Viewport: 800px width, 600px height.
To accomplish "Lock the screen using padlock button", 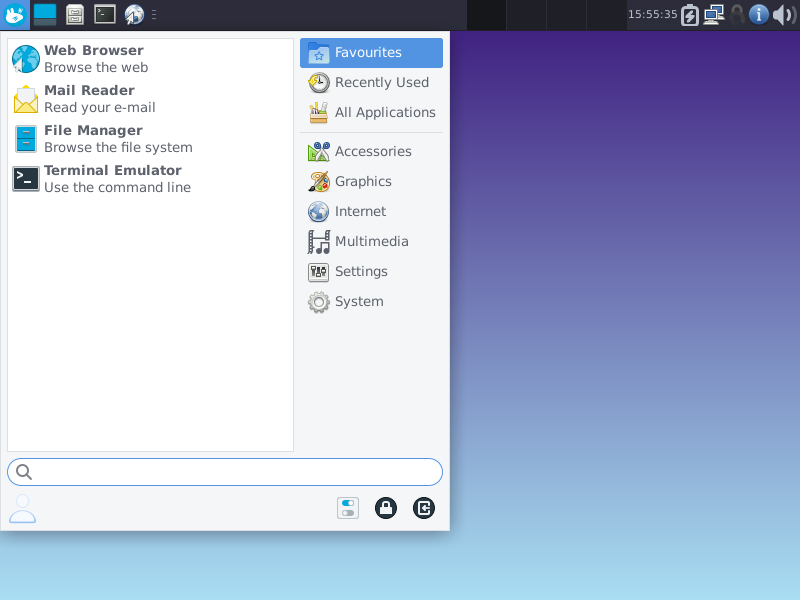I will [386, 508].
